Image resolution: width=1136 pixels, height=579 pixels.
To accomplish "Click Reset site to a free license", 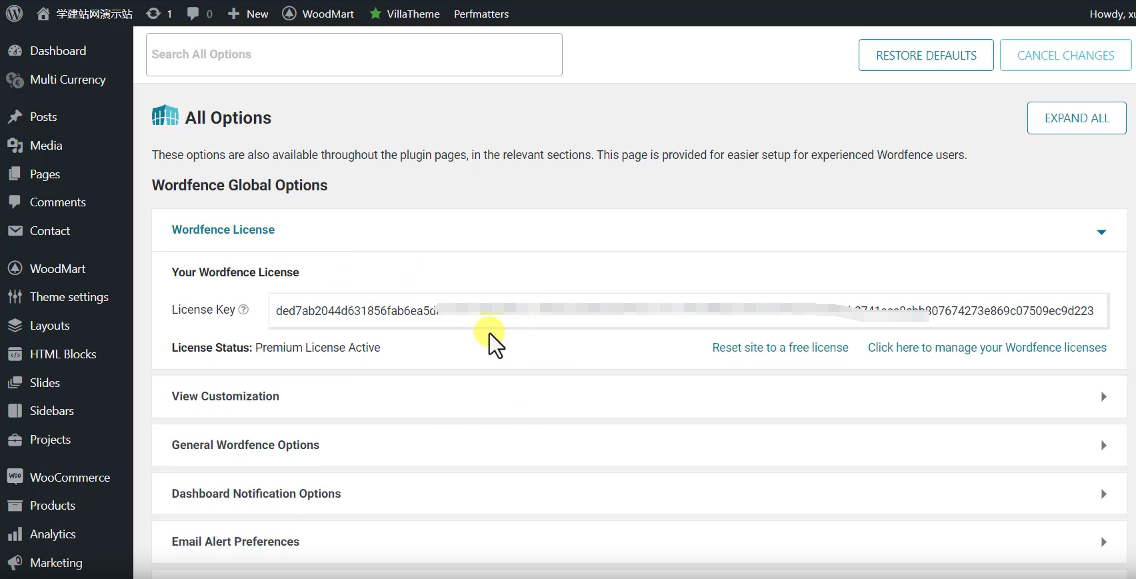I will click(x=780, y=348).
